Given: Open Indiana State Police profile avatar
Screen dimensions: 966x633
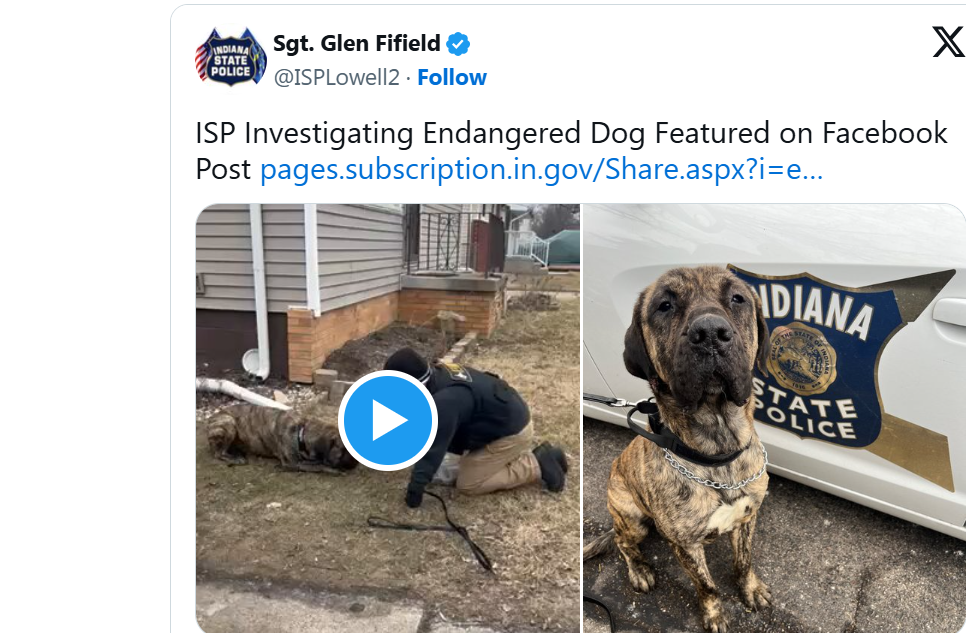Looking at the screenshot, I should pyautogui.click(x=230, y=57).
